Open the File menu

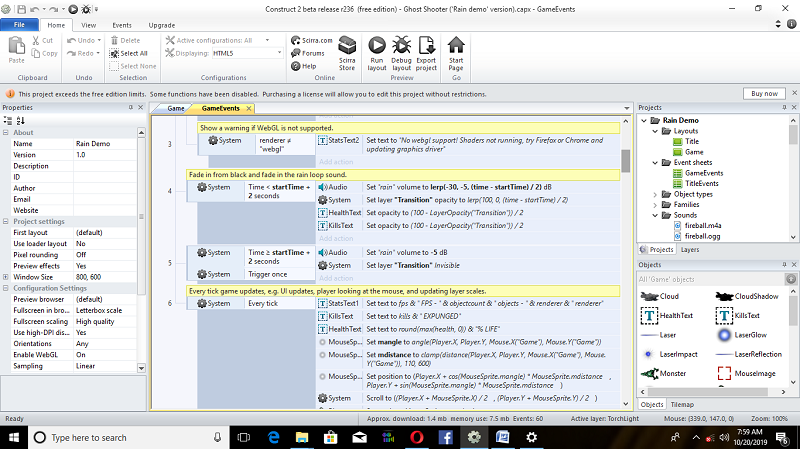tap(19, 24)
